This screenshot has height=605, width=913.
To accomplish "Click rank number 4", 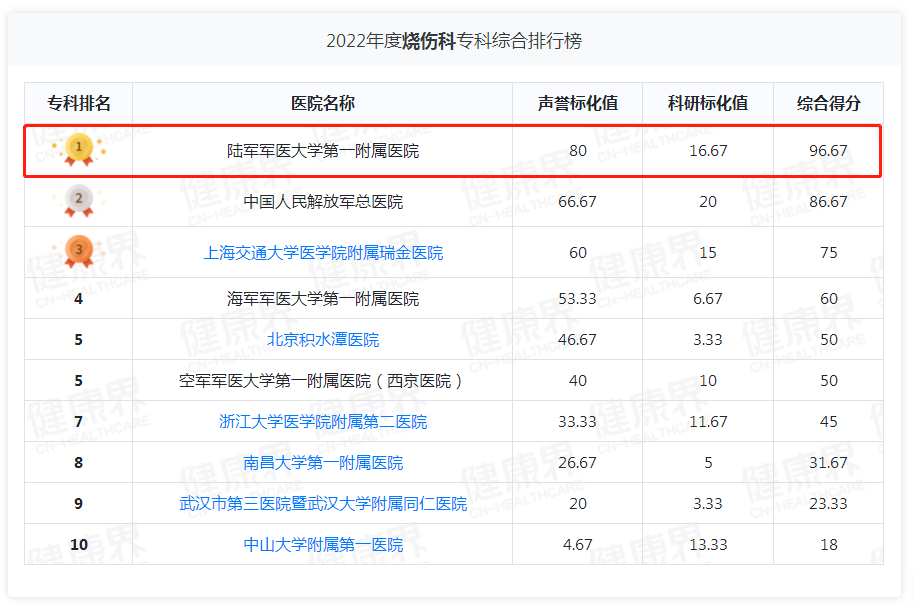I will click(79, 299).
